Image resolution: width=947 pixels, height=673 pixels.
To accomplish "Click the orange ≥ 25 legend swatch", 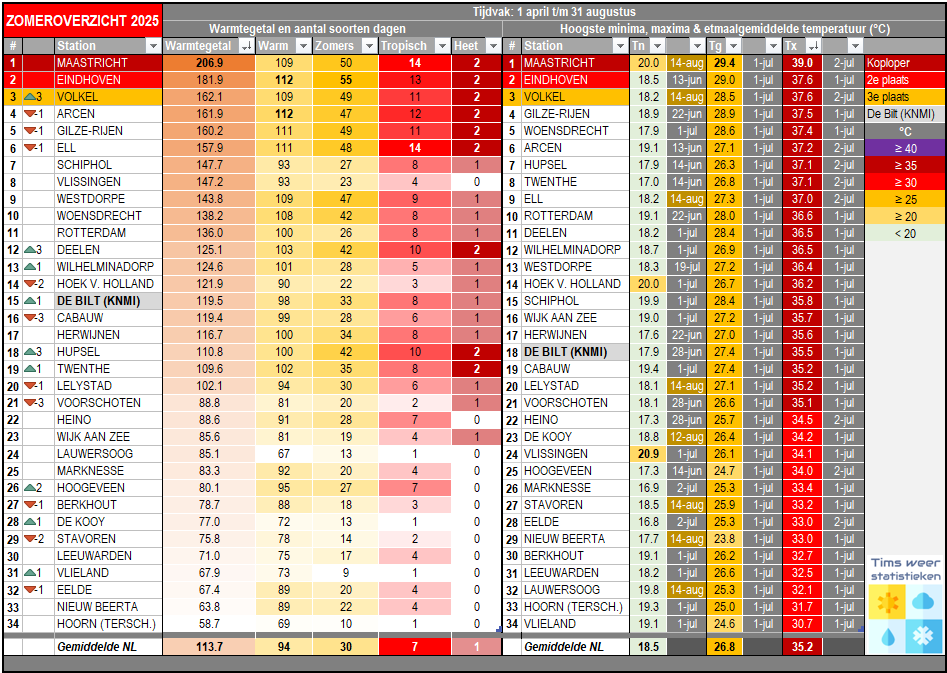I will click(x=905, y=199).
